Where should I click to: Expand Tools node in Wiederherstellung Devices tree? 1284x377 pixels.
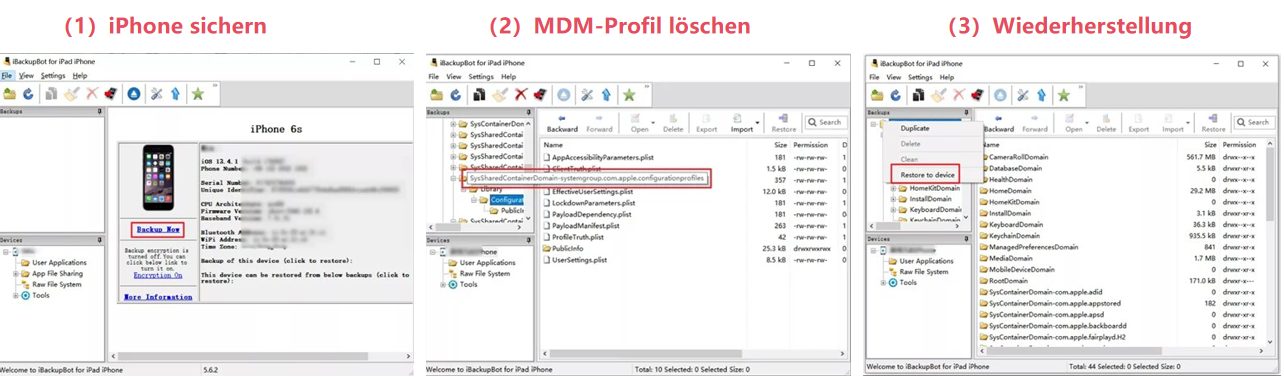point(883,283)
